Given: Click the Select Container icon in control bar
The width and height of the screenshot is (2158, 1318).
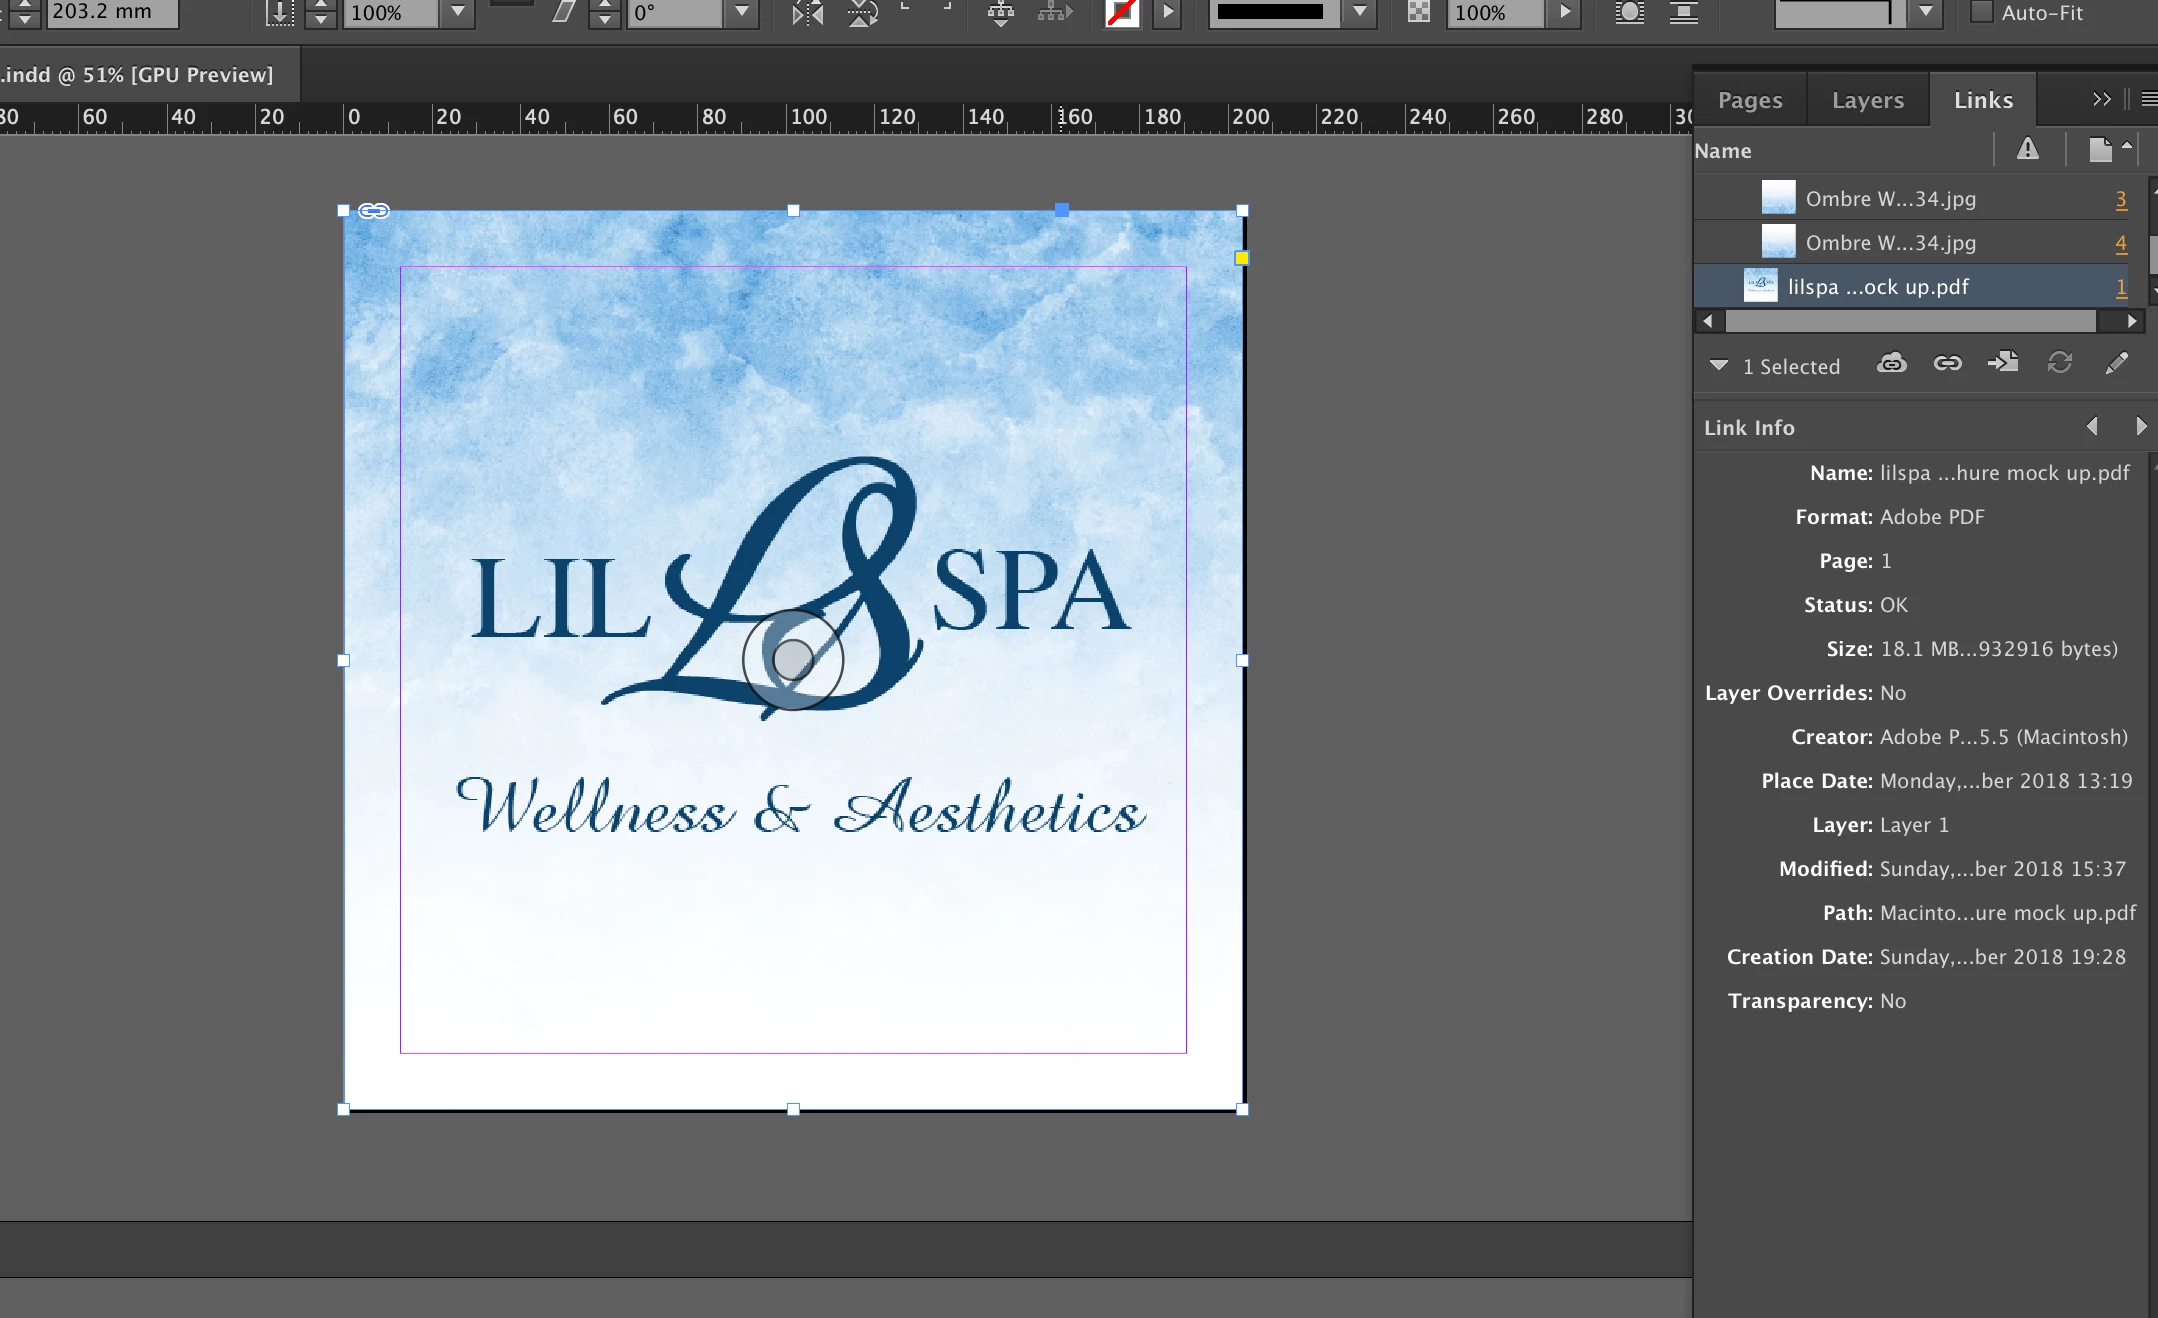Looking at the screenshot, I should click(1000, 13).
